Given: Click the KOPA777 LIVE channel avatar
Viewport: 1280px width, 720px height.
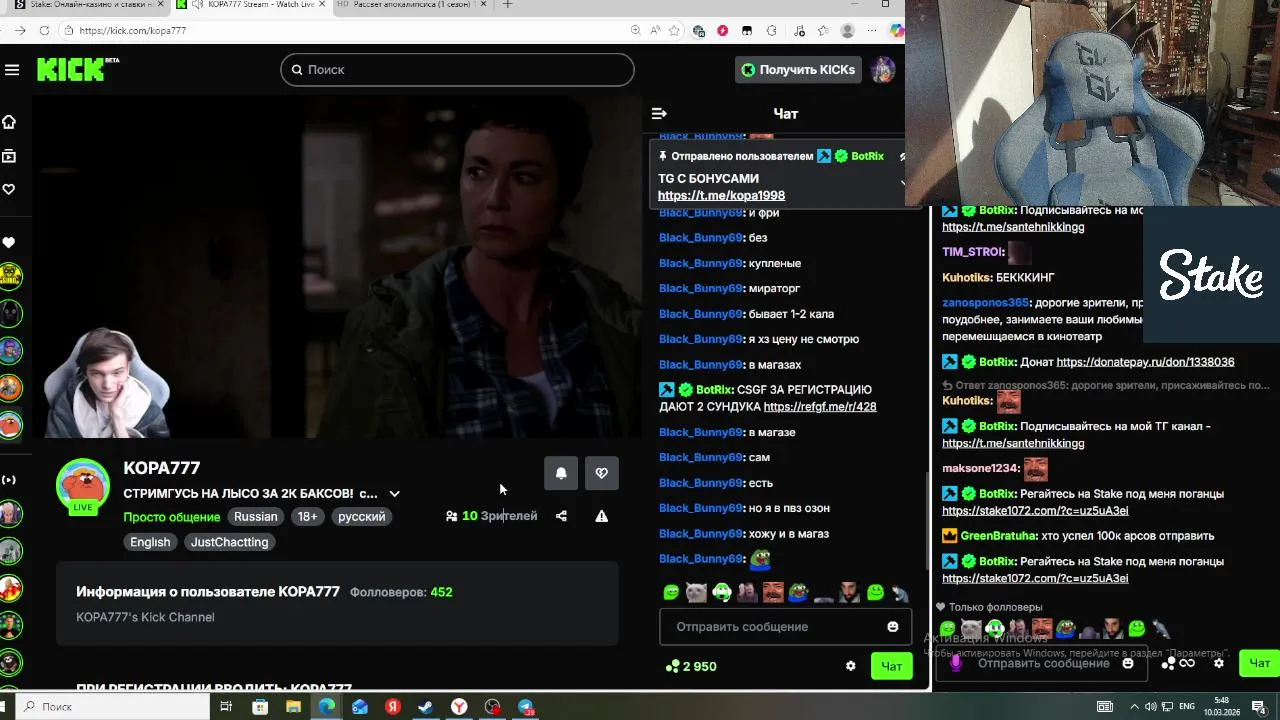Looking at the screenshot, I should (x=83, y=487).
